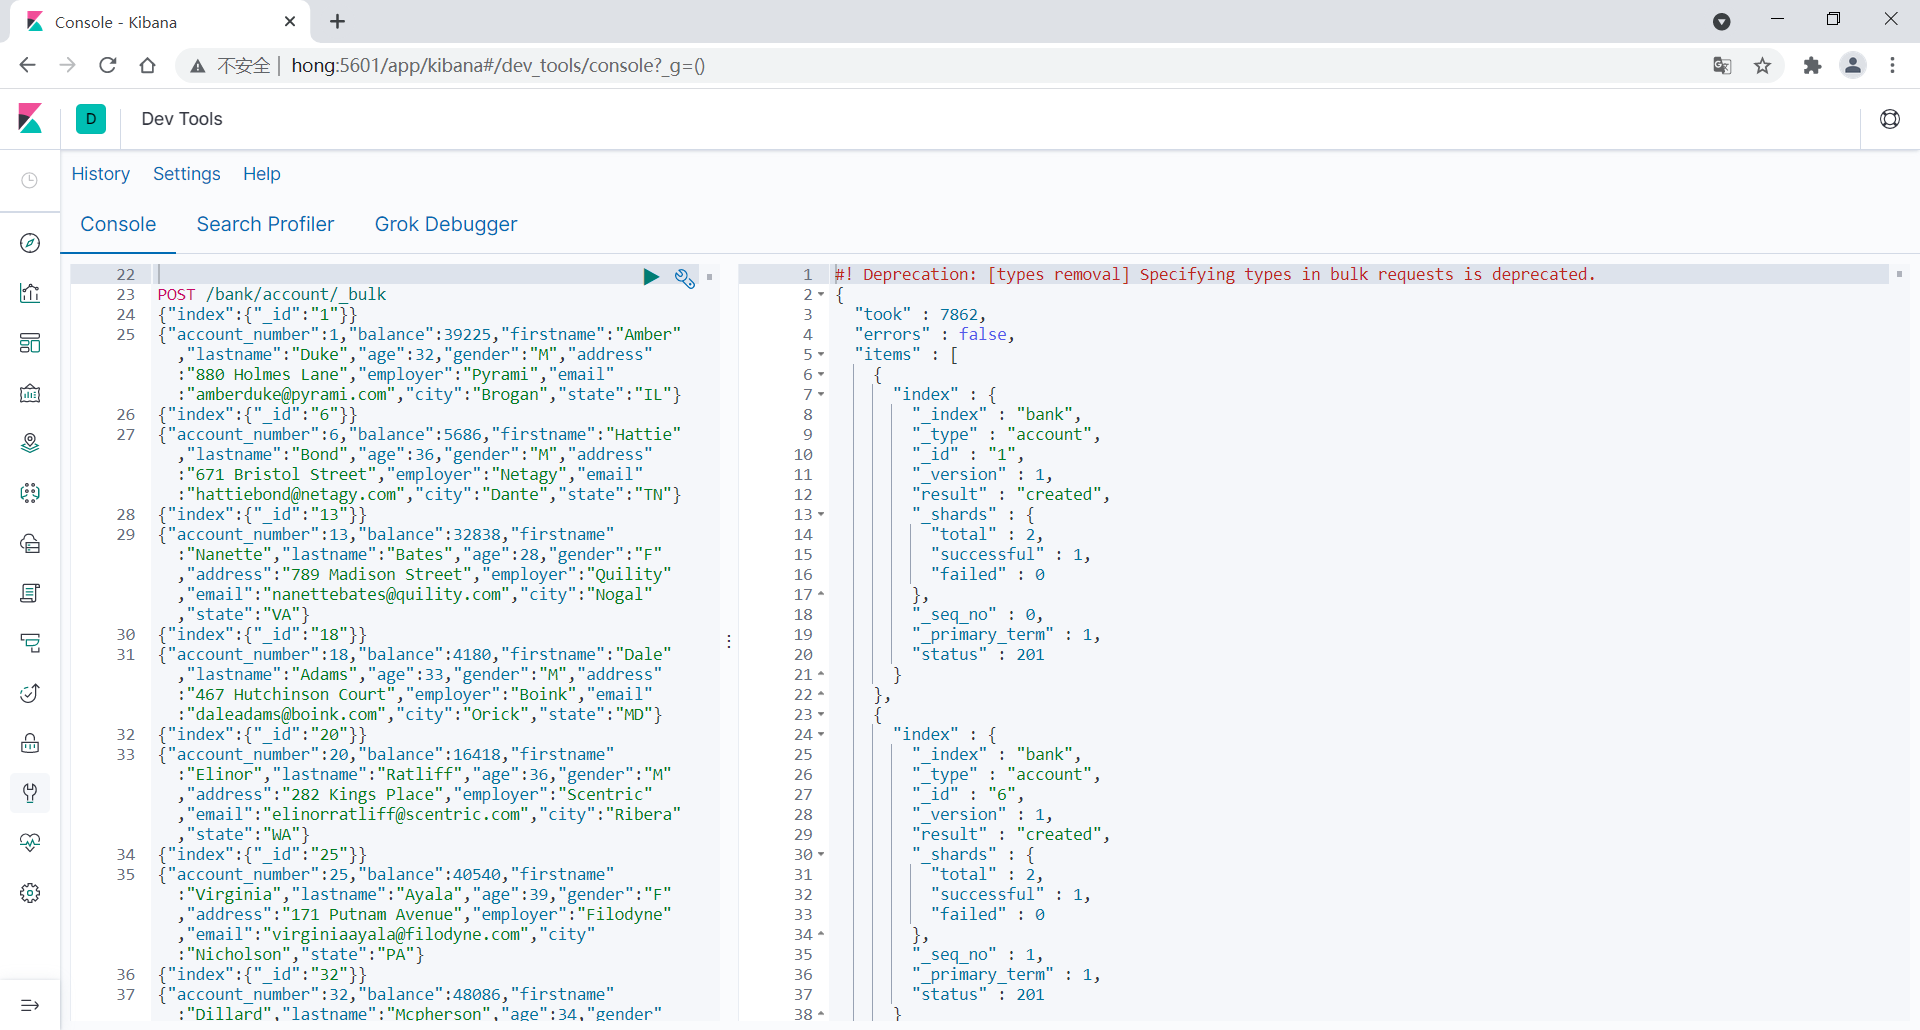Viewport: 1920px width, 1030px height.
Task: Collapse "_shards" fold at line 13
Action: (x=821, y=515)
